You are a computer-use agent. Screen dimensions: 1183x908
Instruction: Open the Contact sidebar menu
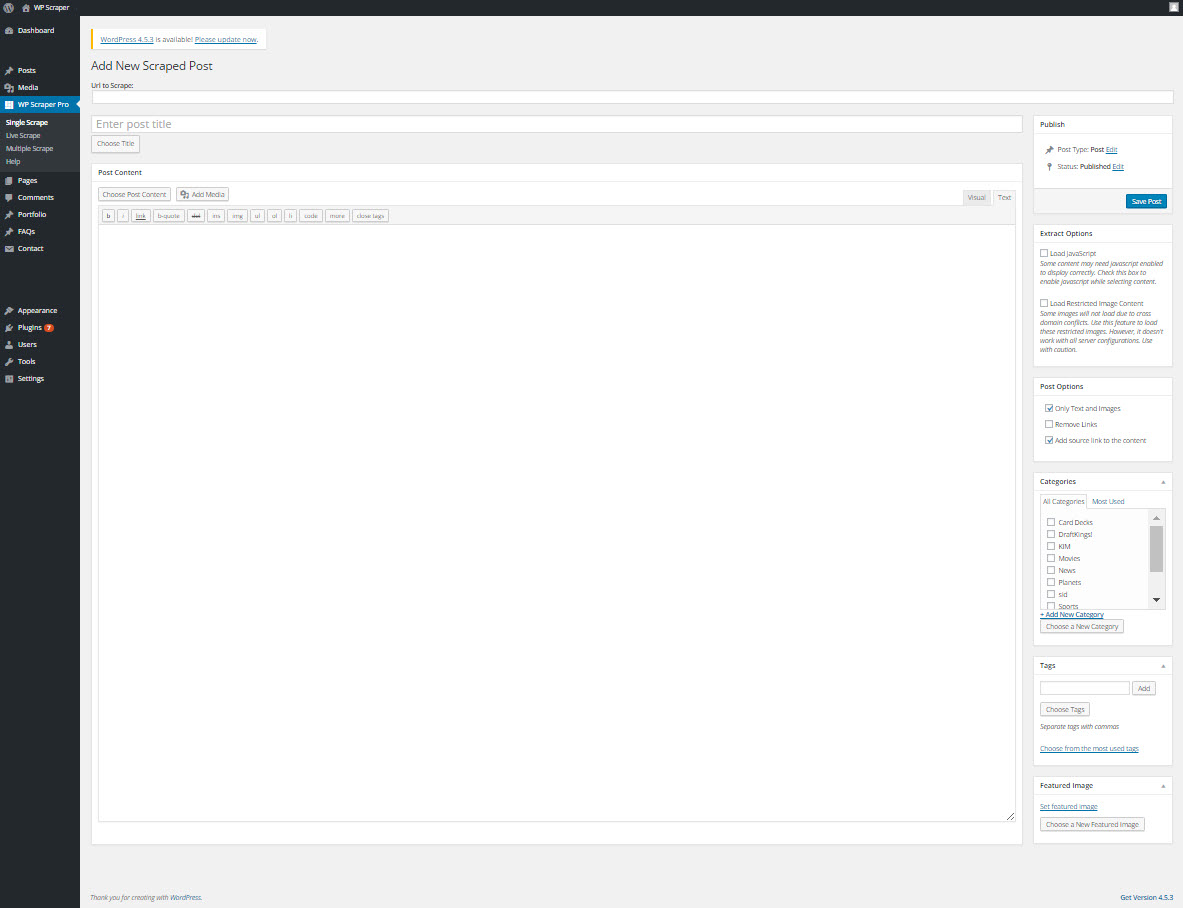click(30, 249)
